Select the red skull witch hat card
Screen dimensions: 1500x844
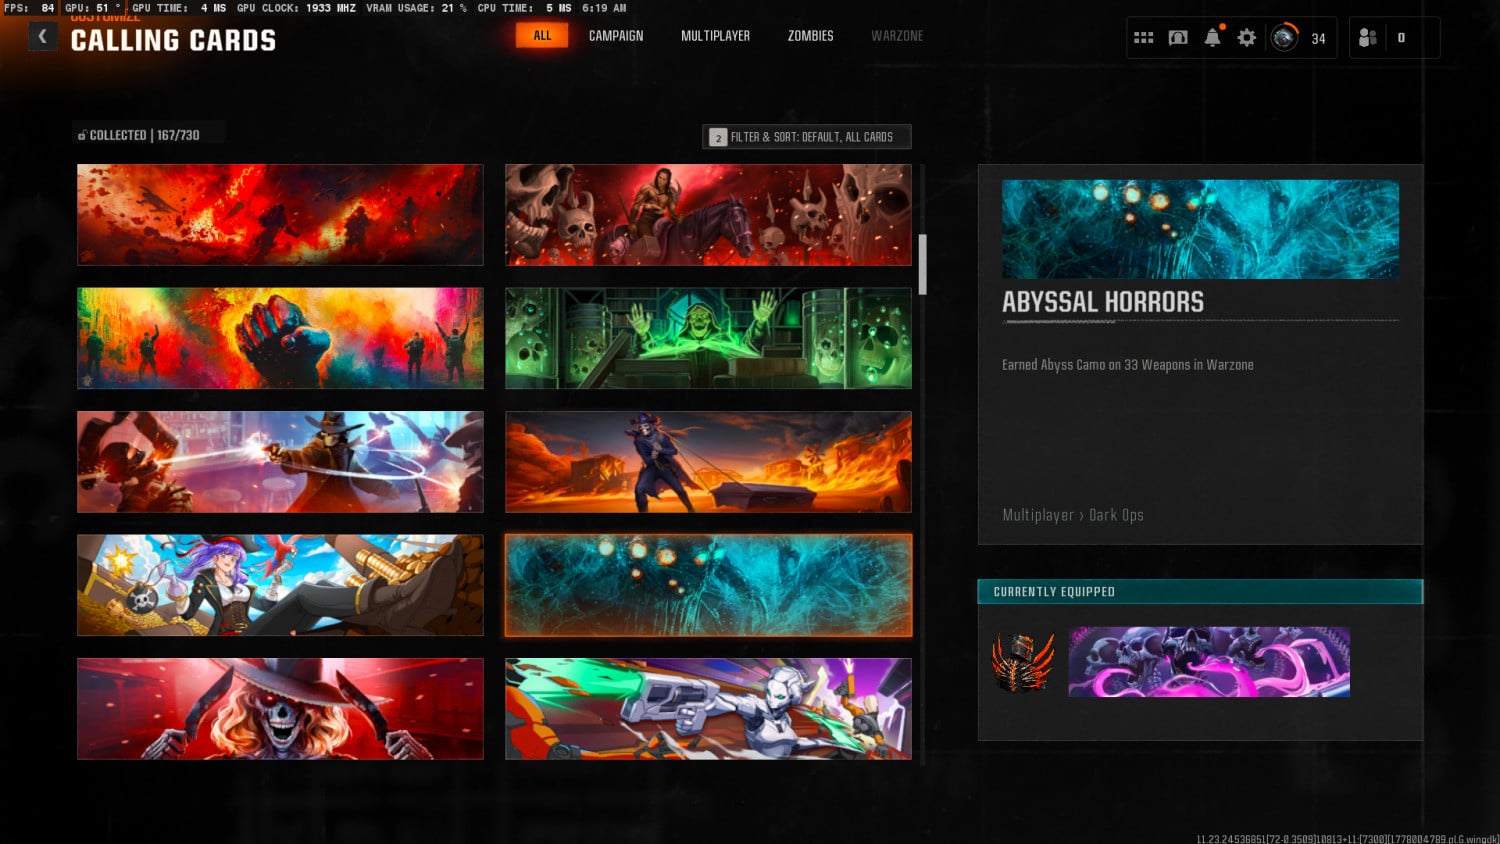pyautogui.click(x=280, y=708)
